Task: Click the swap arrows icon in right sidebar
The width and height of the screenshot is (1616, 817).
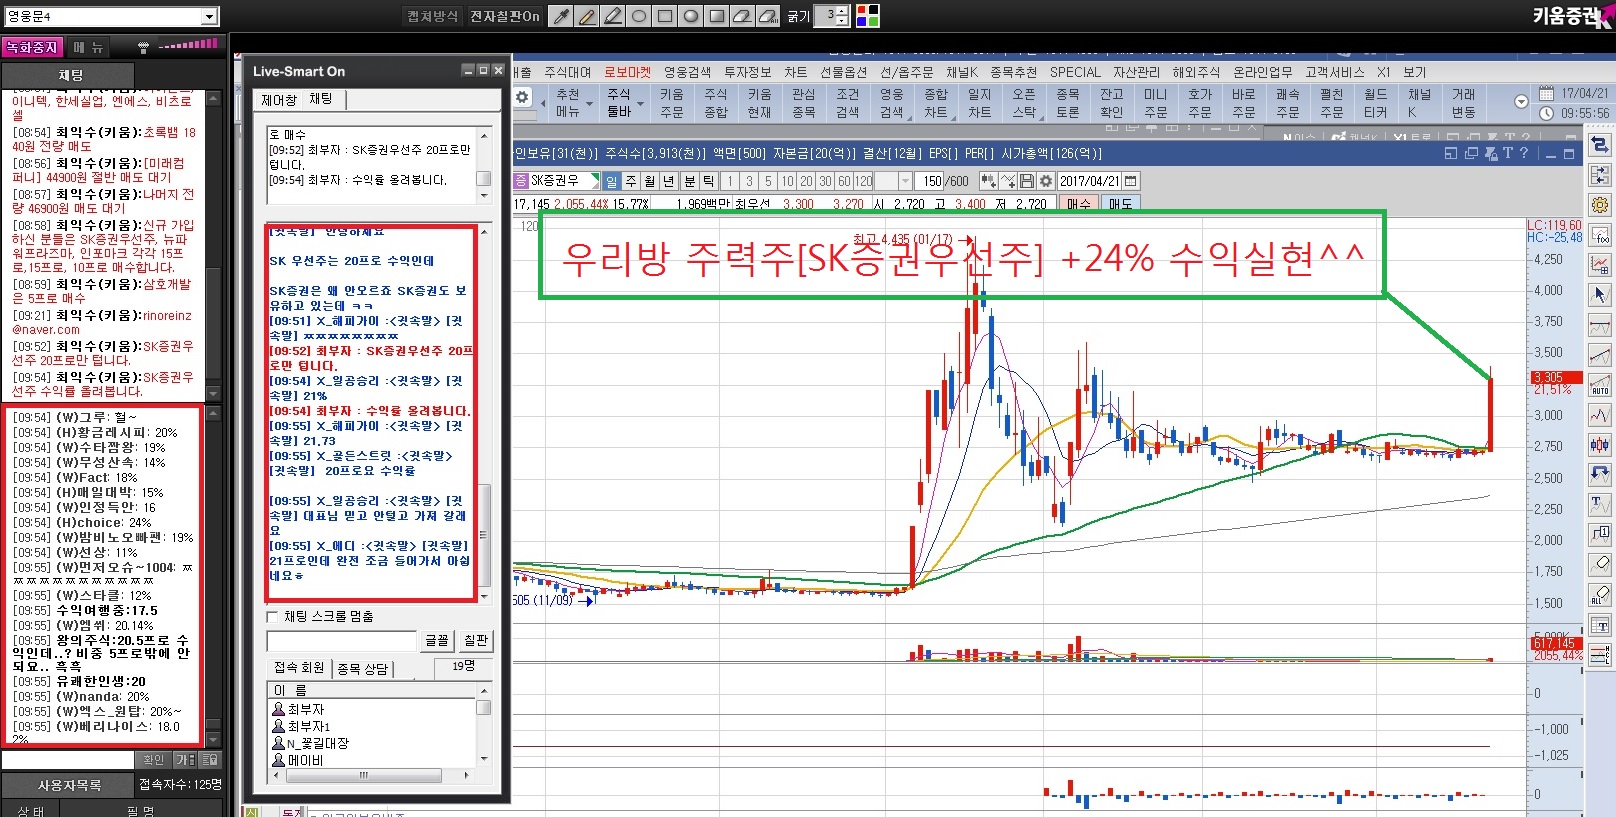Action: 1600,145
